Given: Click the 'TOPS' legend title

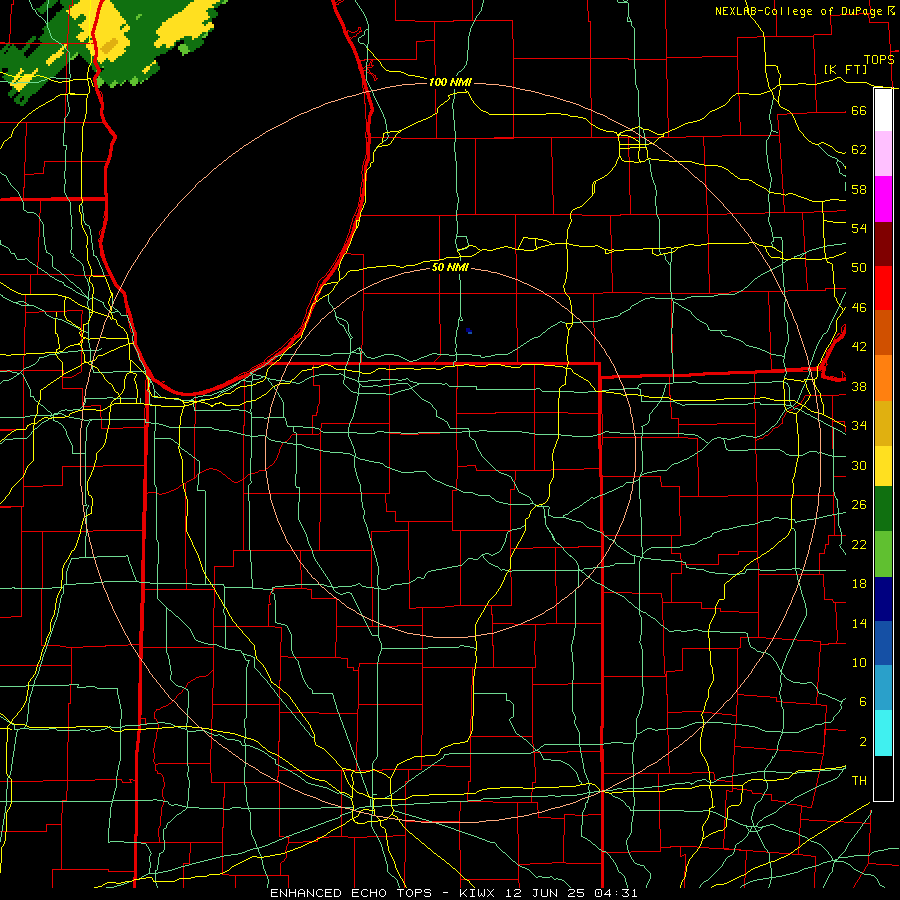Looking at the screenshot, I should 879,60.
